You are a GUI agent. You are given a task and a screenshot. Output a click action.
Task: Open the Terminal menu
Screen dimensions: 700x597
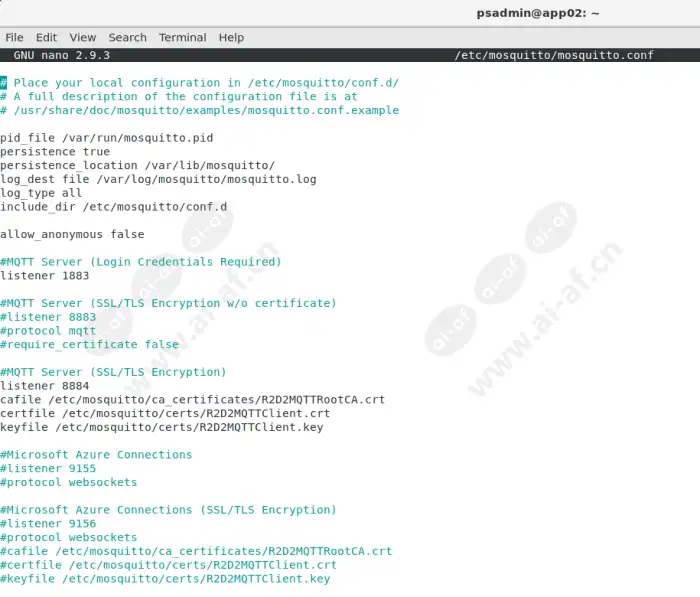pos(183,38)
